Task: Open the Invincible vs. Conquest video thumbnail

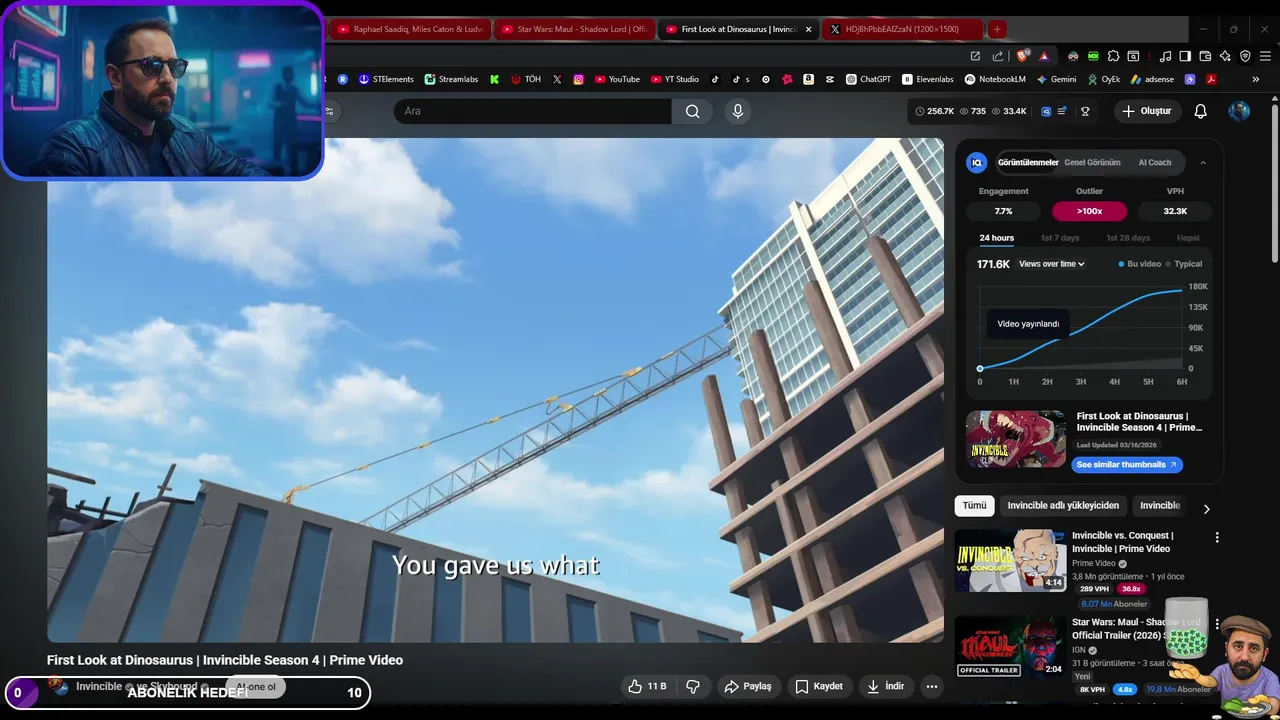Action: click(1010, 560)
